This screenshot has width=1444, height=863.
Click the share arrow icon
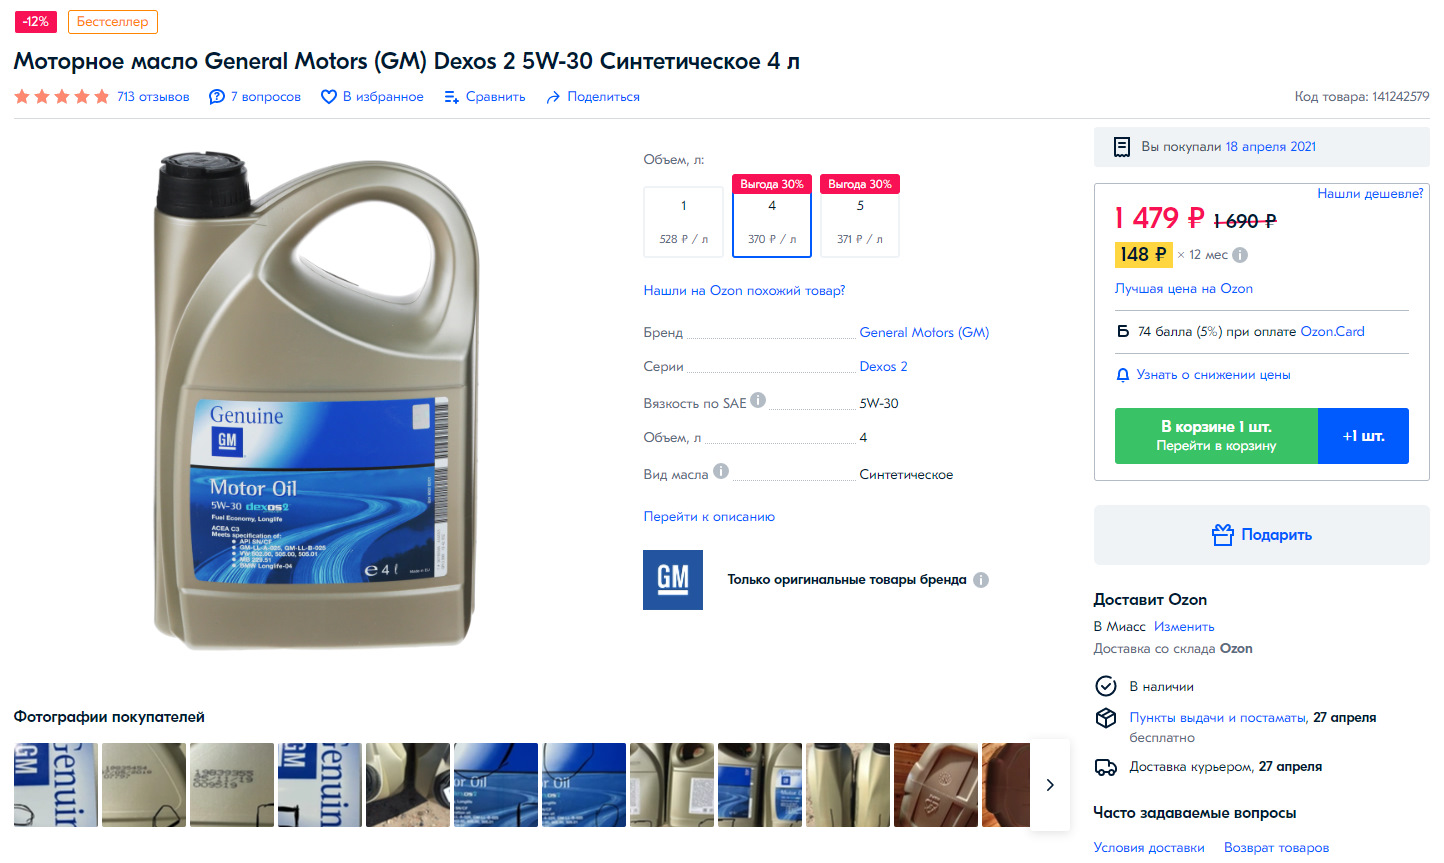click(553, 97)
